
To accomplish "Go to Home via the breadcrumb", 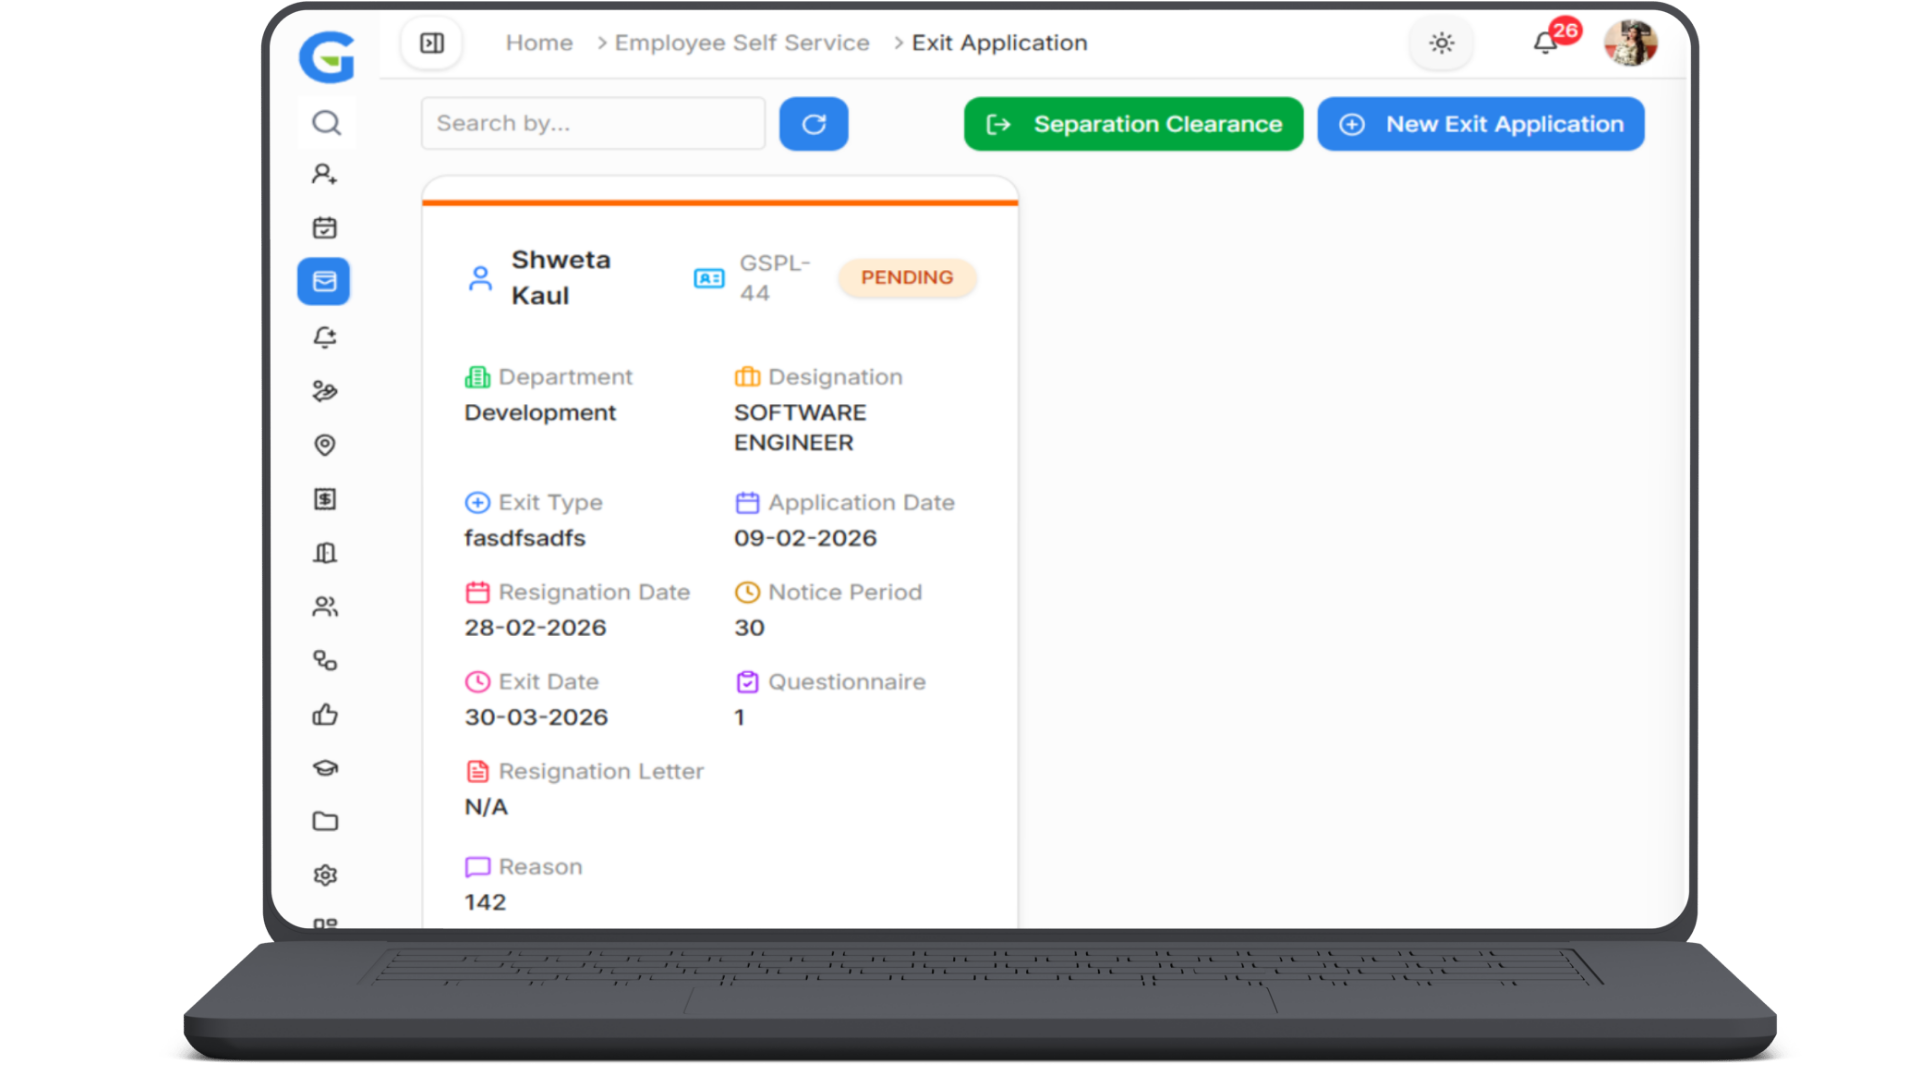I will click(x=539, y=43).
